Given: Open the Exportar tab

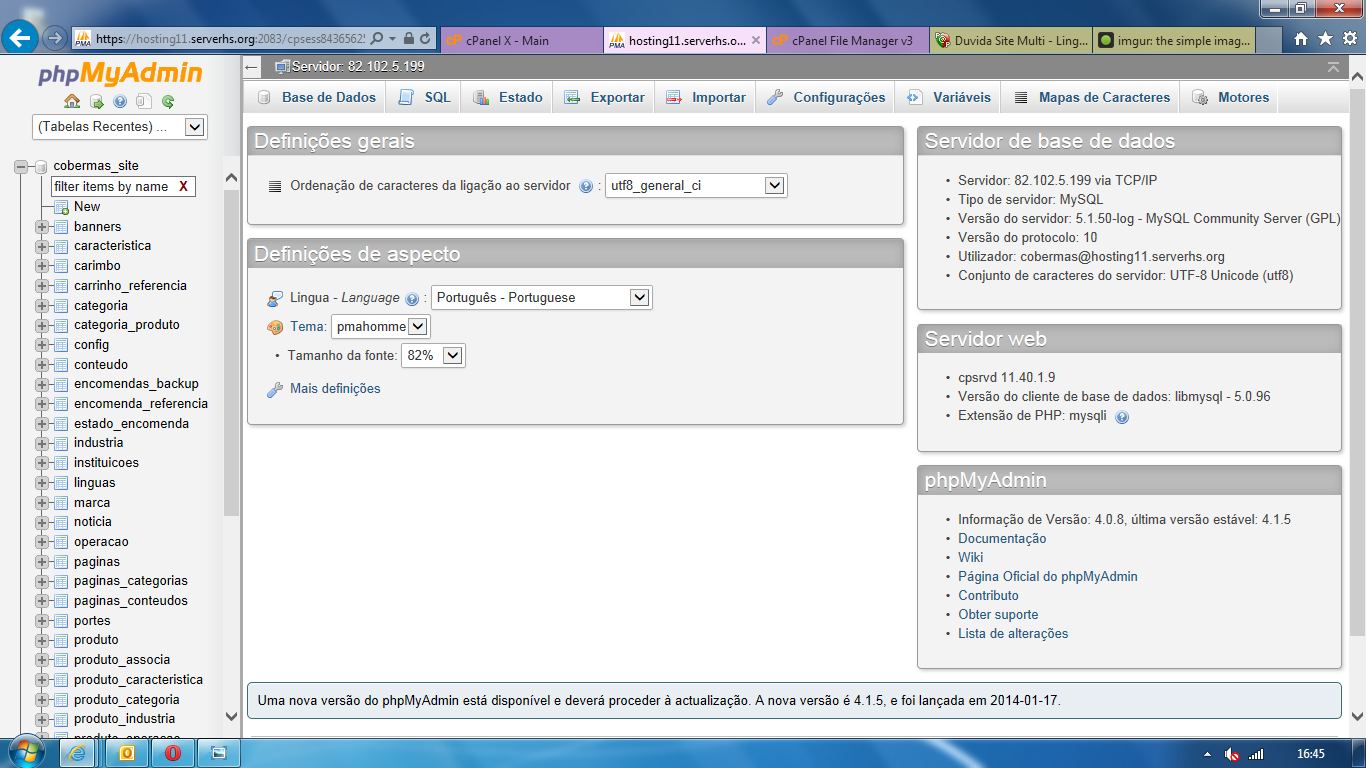Looking at the screenshot, I should pos(605,97).
